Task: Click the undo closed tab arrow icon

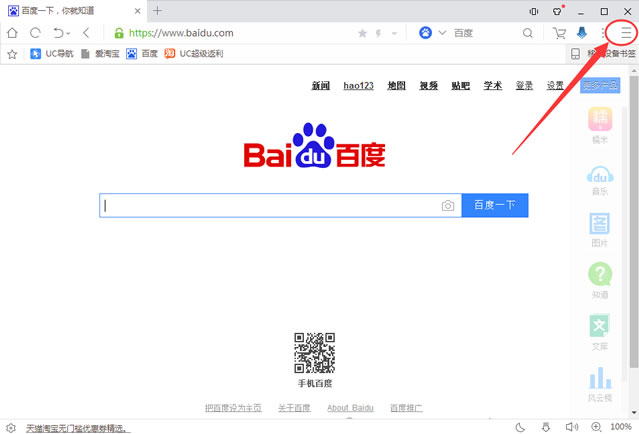Action: 59,33
